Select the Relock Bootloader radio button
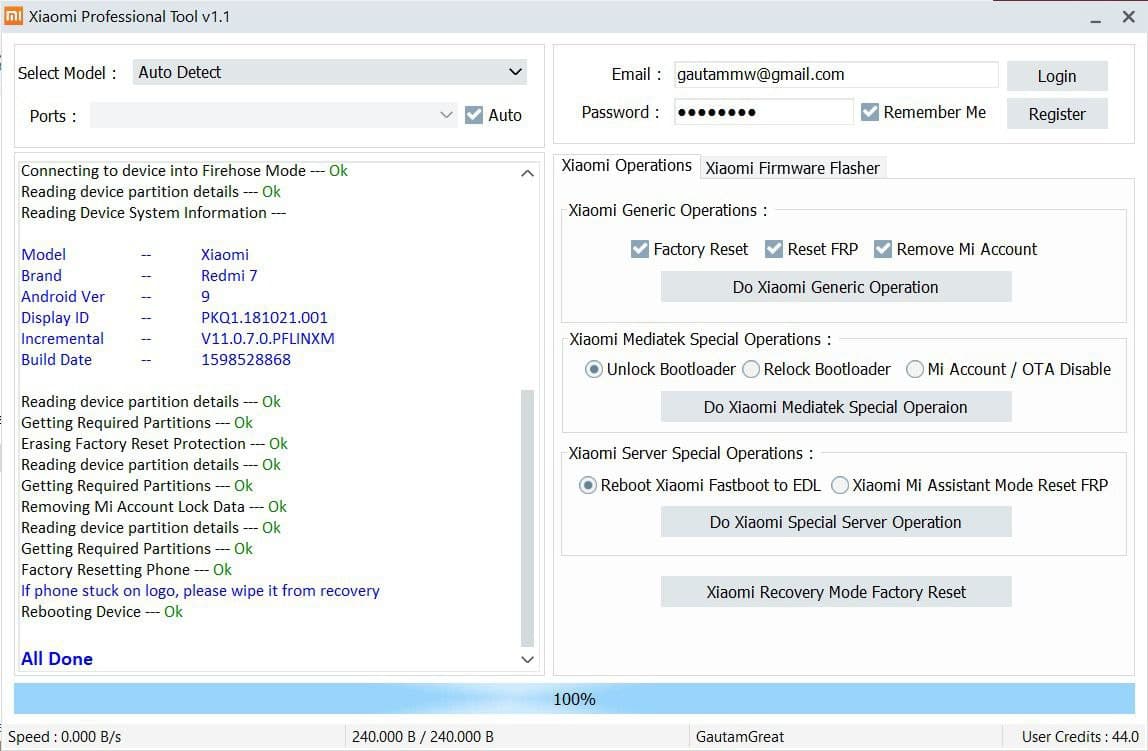Image resolution: width=1148 pixels, height=751 pixels. click(x=751, y=370)
